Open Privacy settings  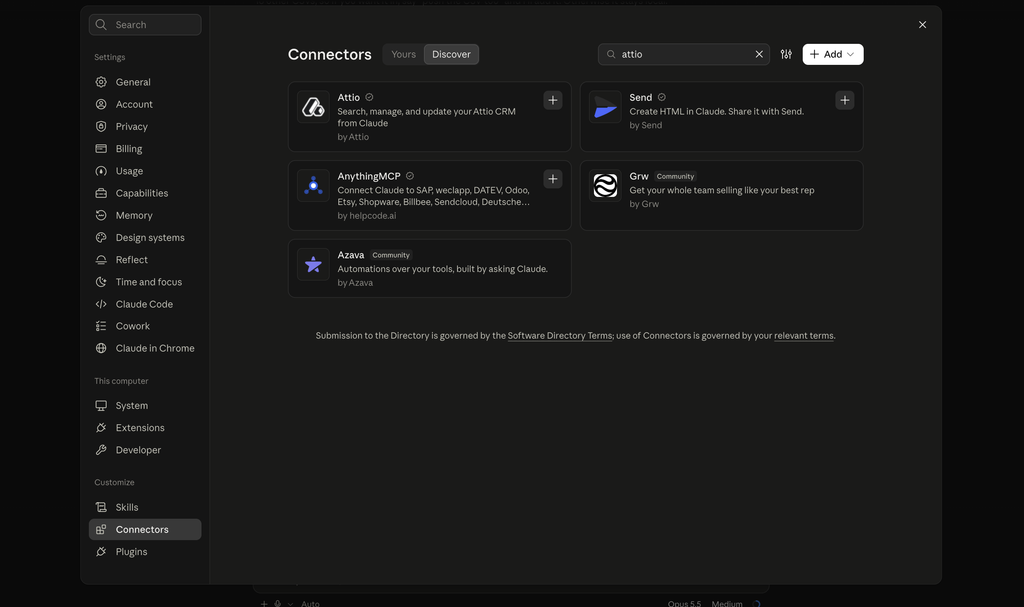click(145, 127)
